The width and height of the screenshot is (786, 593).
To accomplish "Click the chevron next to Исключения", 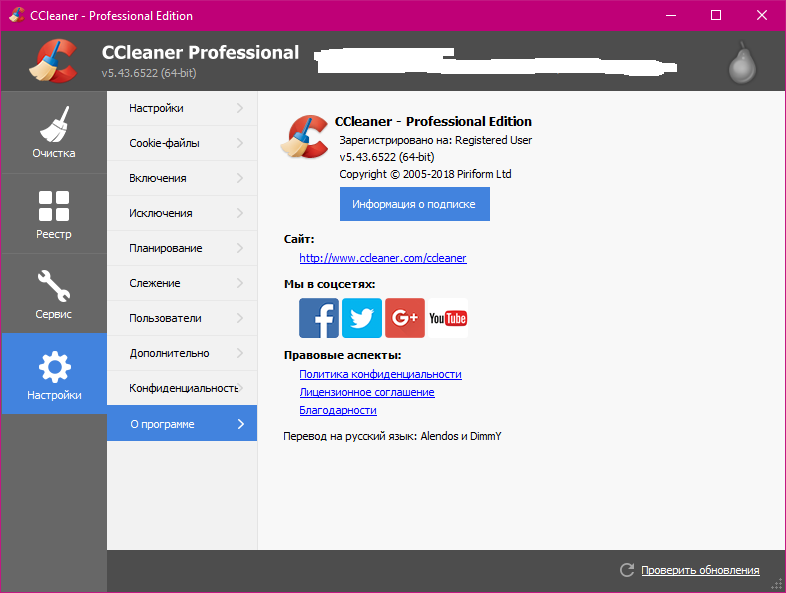I will (x=240, y=213).
